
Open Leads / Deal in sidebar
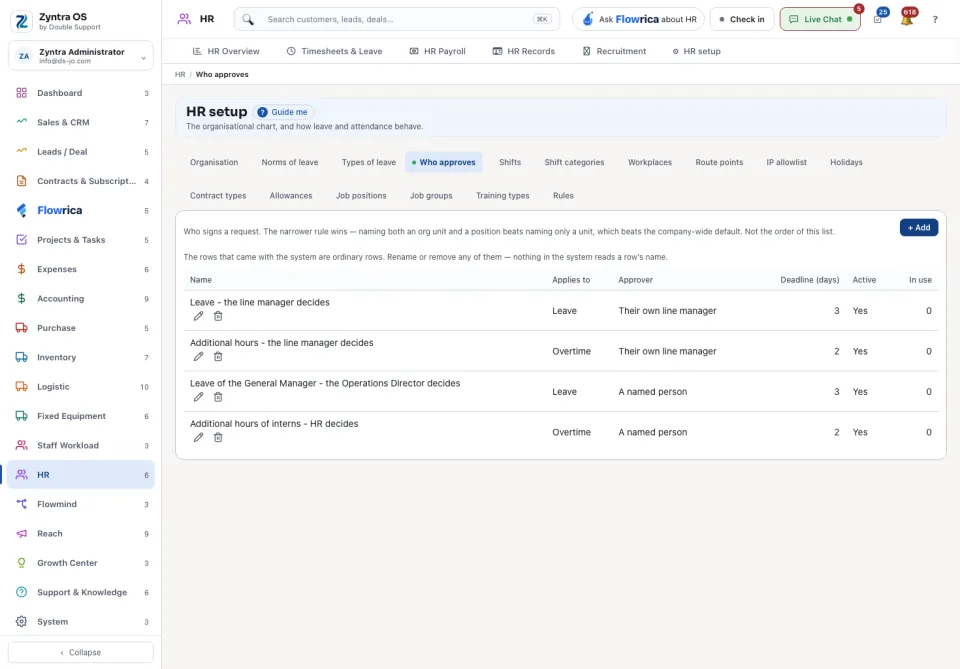tap(81, 152)
